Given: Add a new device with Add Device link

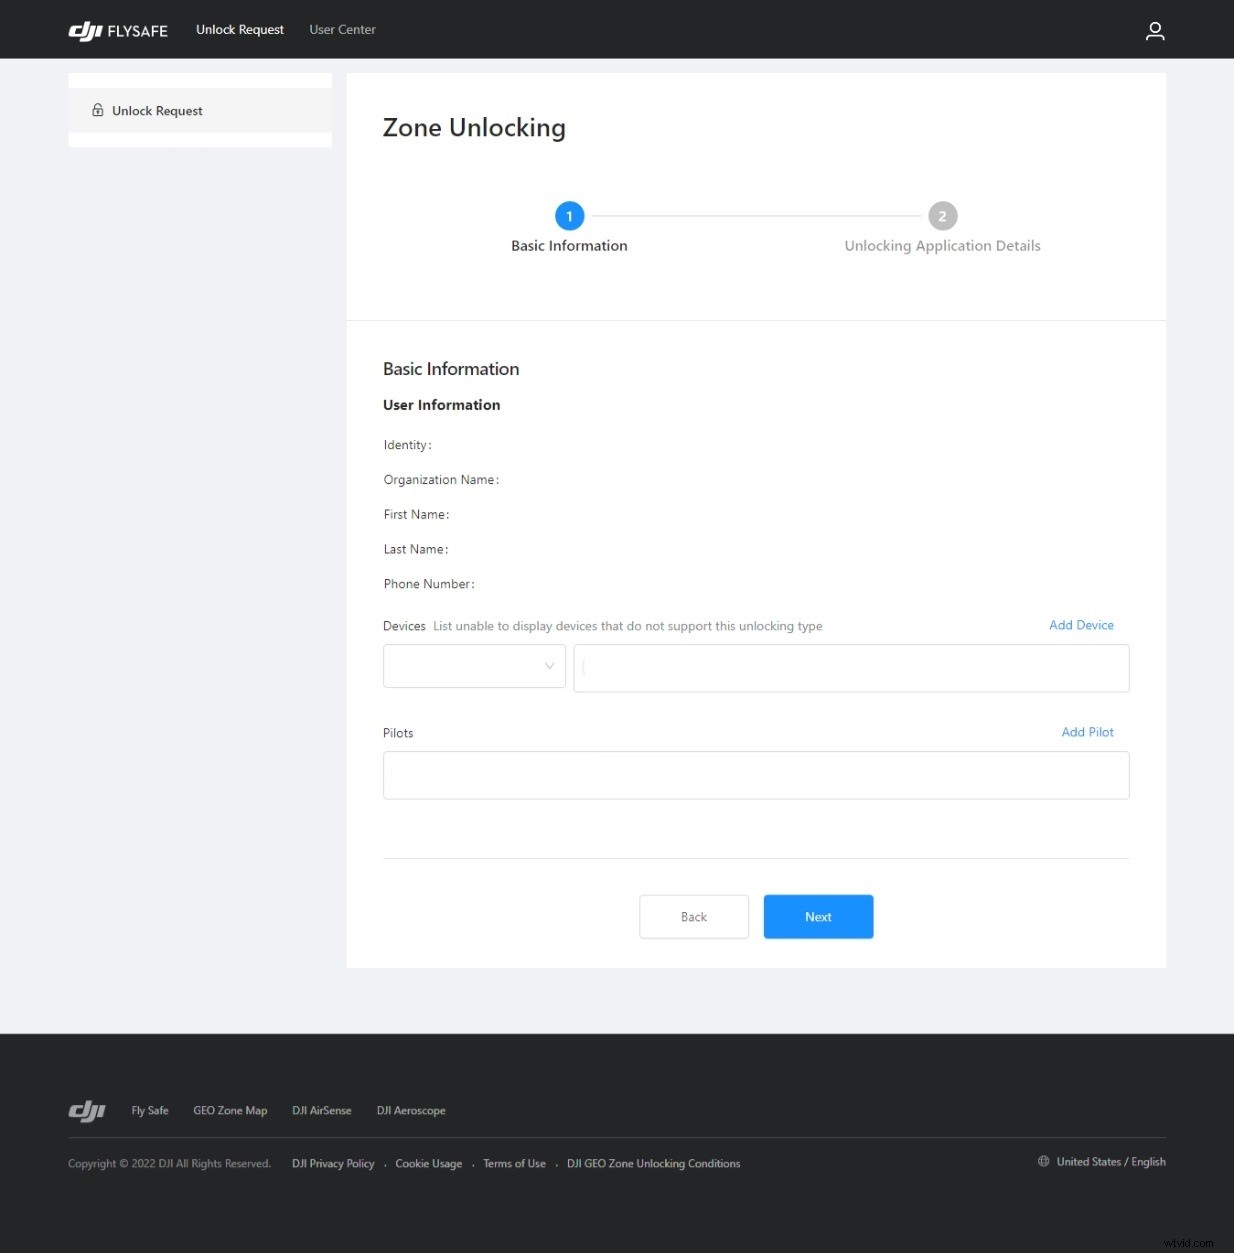Looking at the screenshot, I should pyautogui.click(x=1081, y=625).
